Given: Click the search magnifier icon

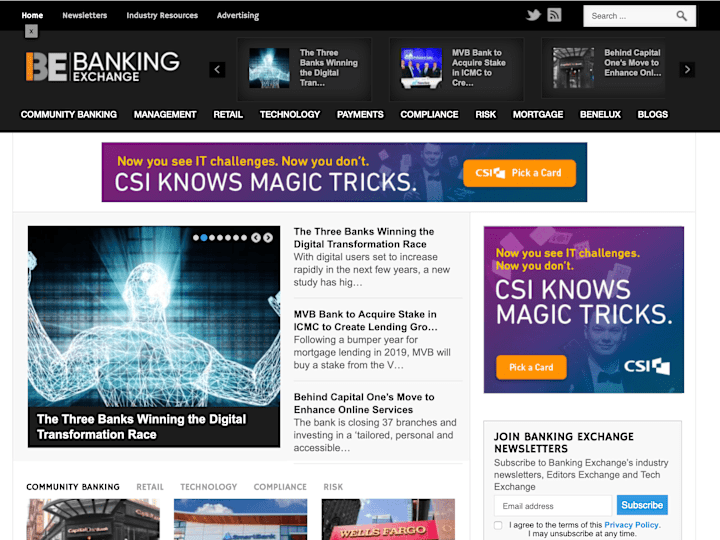Looking at the screenshot, I should 681,16.
